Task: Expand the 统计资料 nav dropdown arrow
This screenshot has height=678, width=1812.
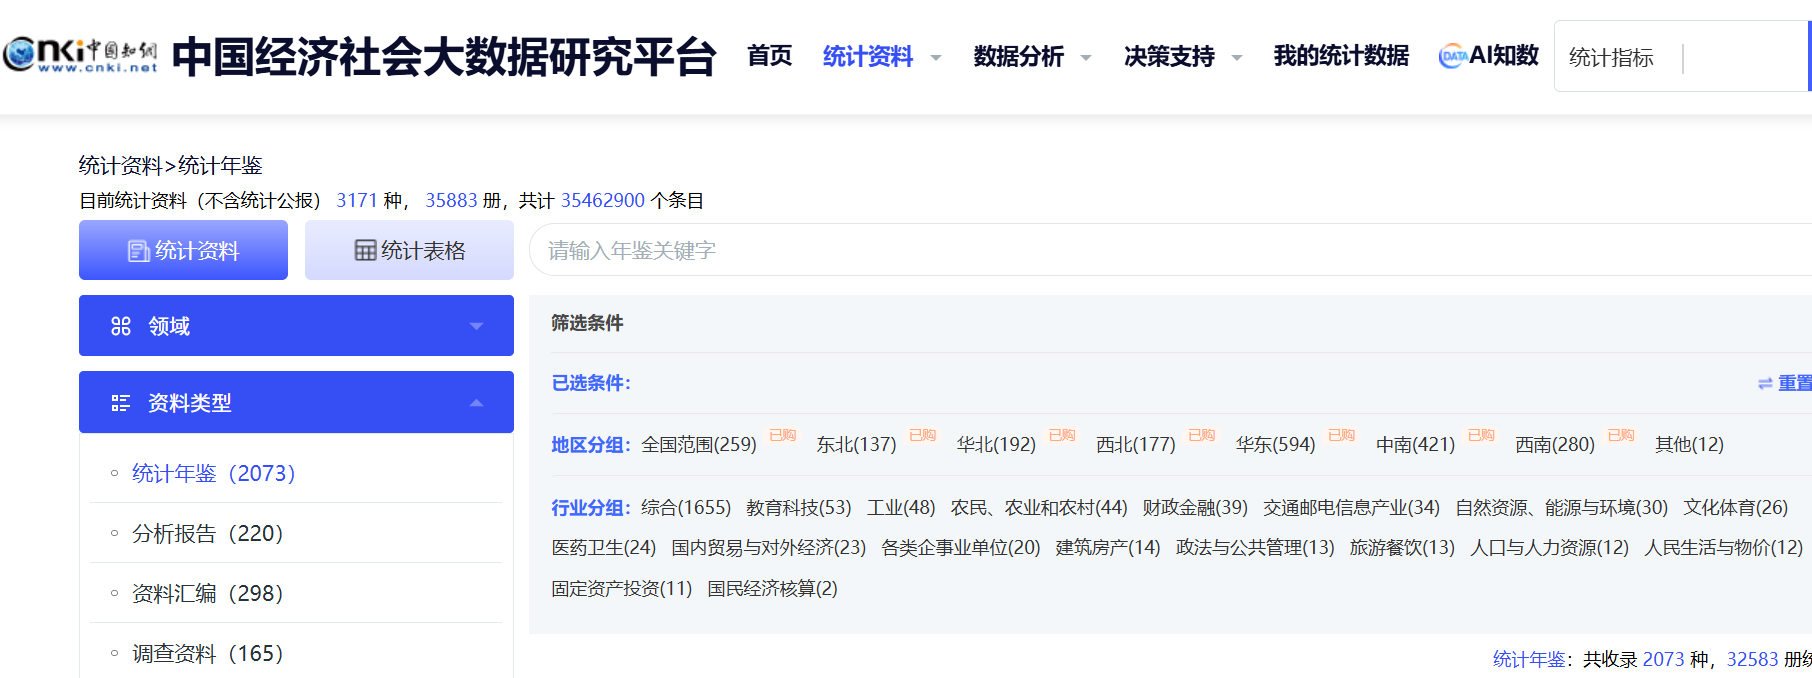Action: (936, 58)
